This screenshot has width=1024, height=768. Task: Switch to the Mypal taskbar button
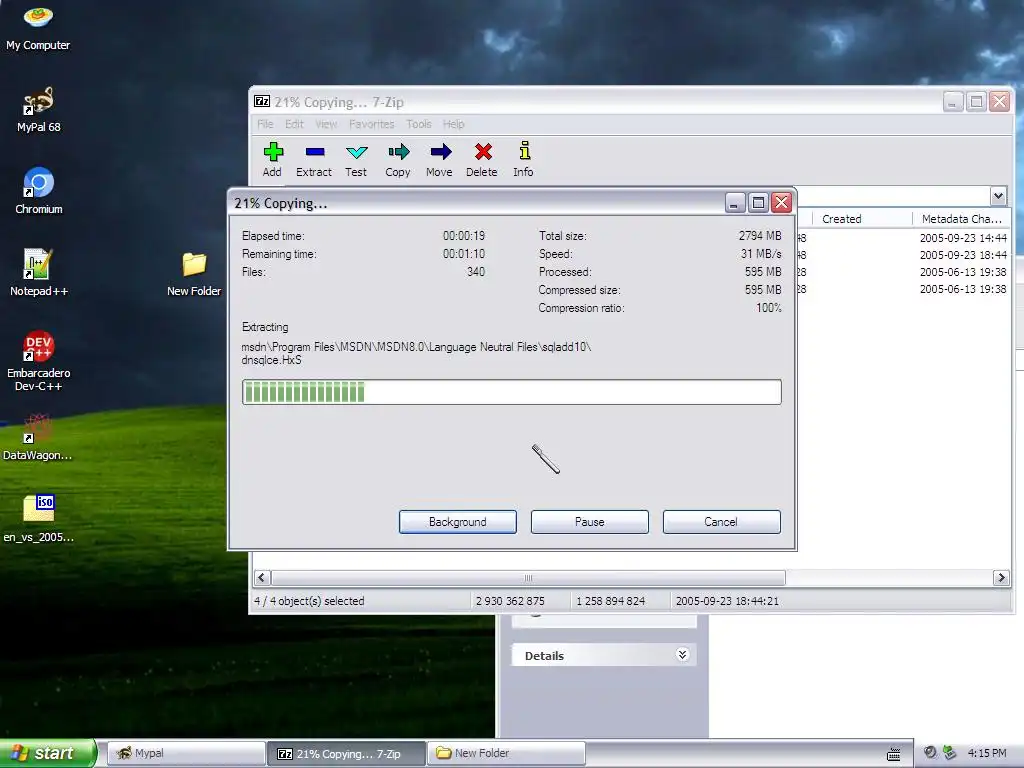185,754
